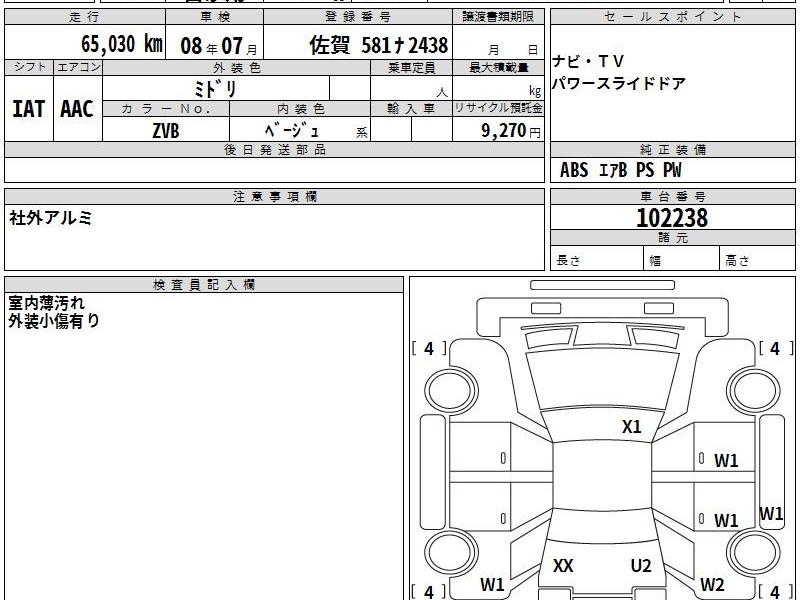Image resolution: width=800 pixels, height=600 pixels.
Task: Click the 注意事項欄 section header
Action: [274, 196]
